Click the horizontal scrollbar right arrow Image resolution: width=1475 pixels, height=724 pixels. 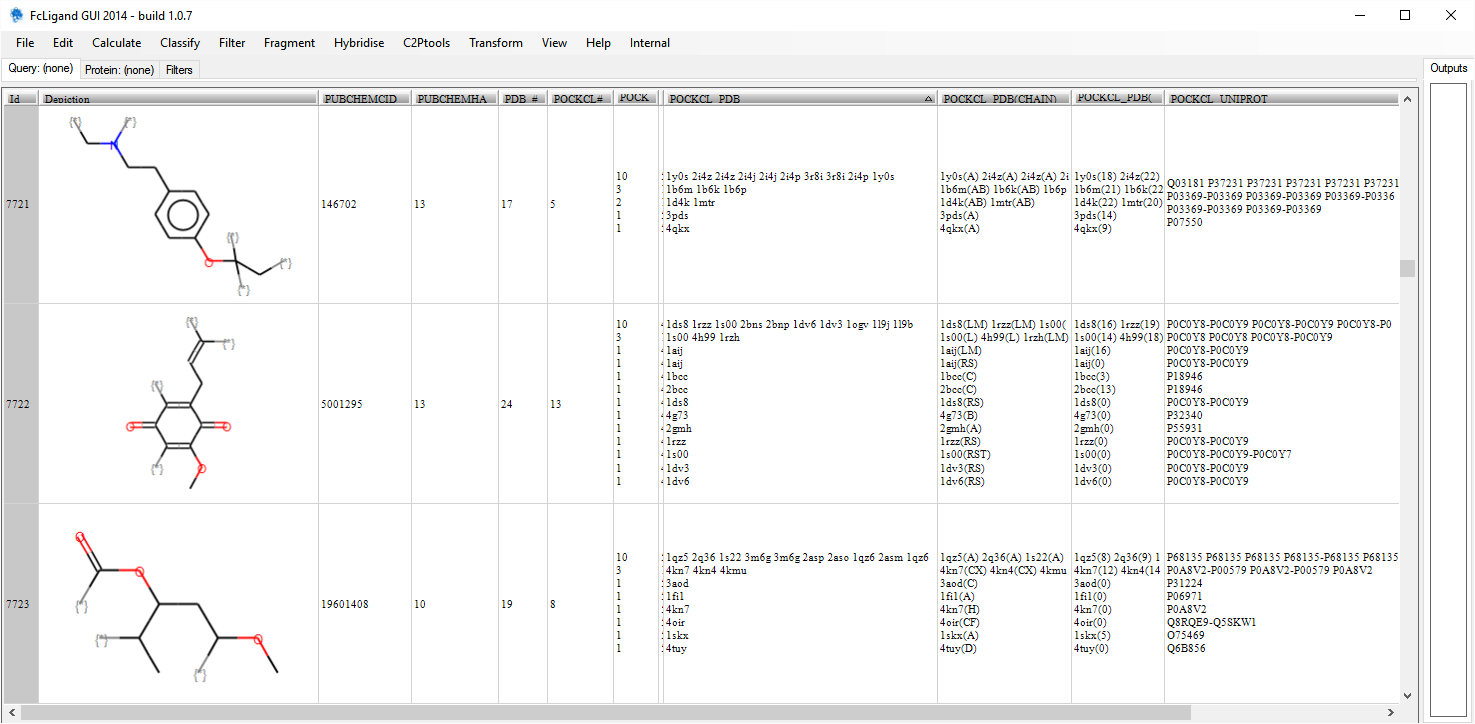click(1391, 713)
